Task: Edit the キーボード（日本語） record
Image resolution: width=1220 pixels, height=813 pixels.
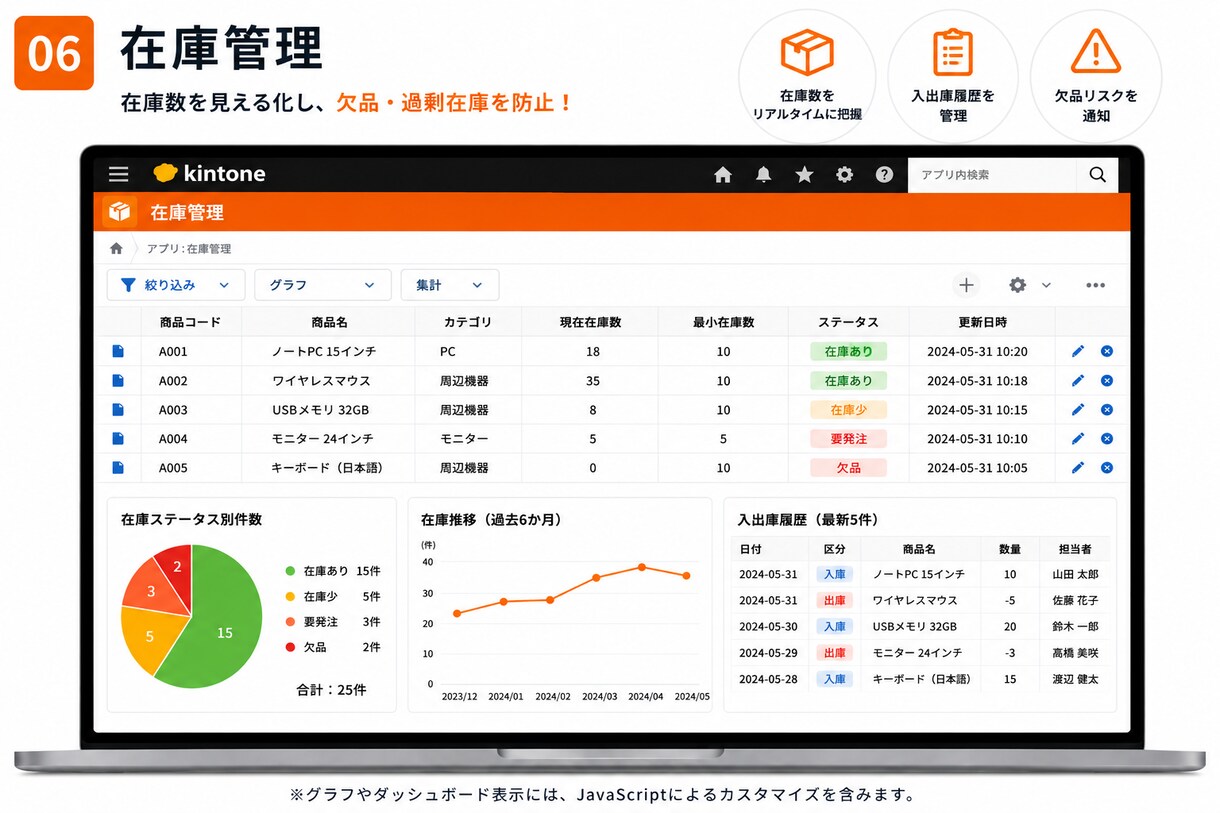Action: (x=1078, y=467)
